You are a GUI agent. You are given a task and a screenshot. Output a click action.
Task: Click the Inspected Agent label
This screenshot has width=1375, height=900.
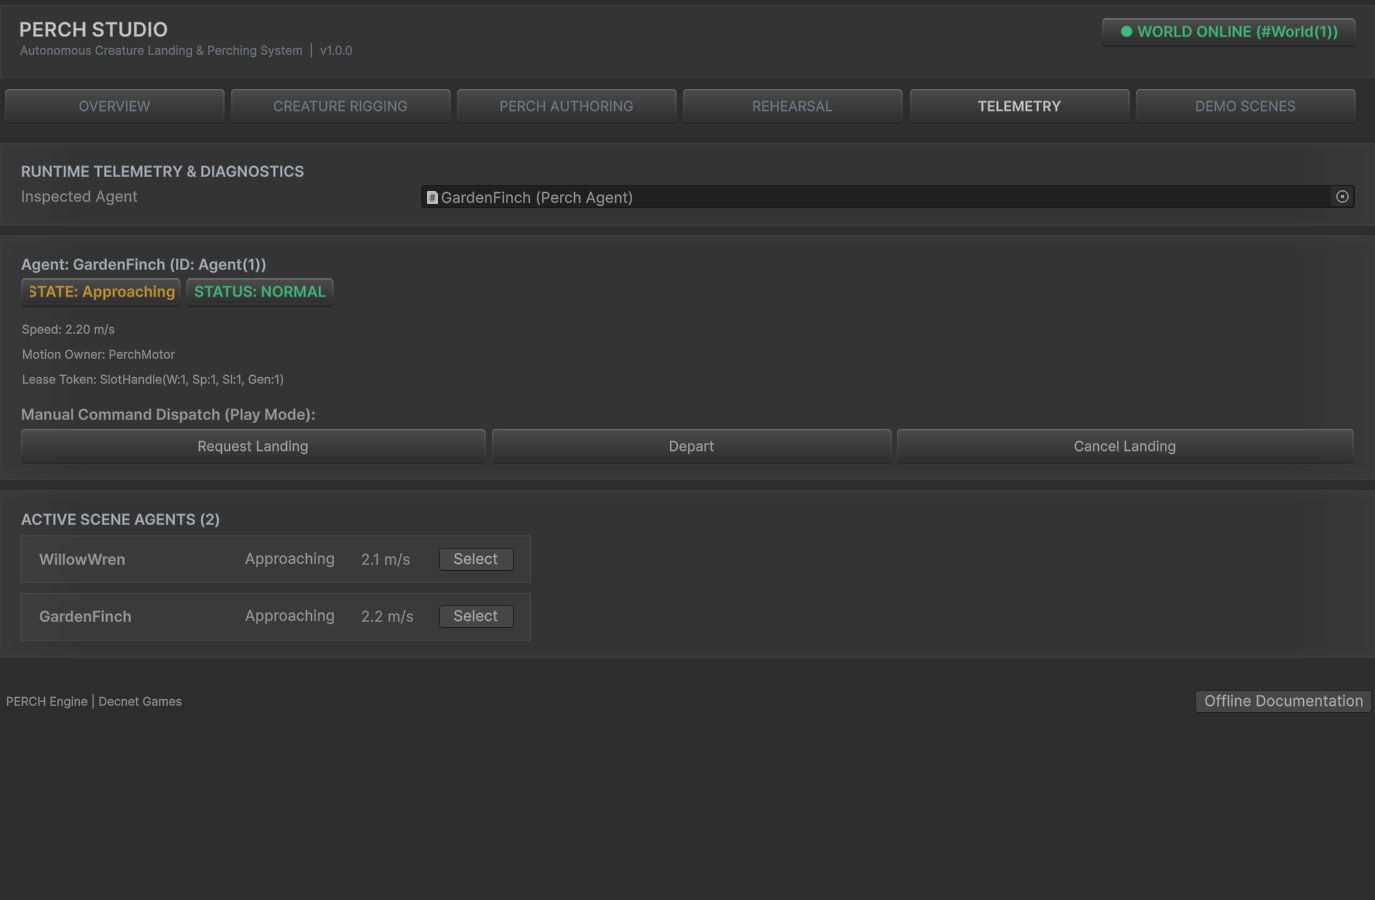pyautogui.click(x=79, y=196)
